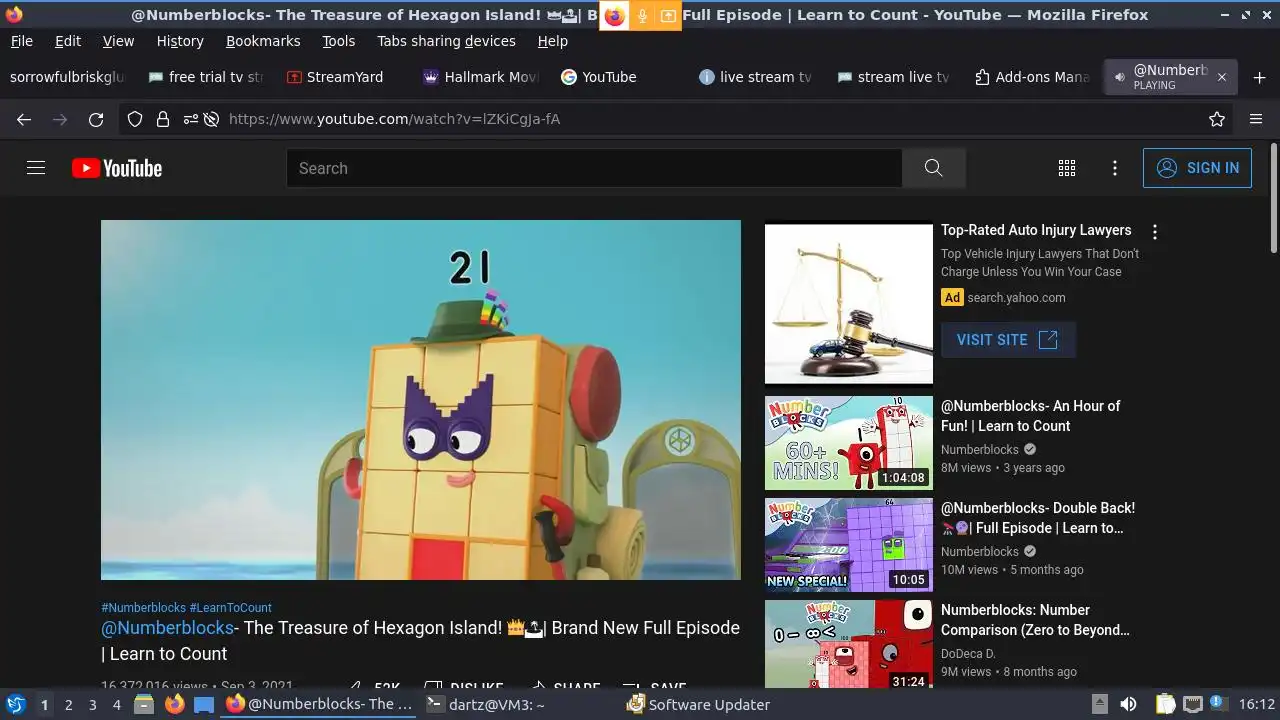Open the File menu
The height and width of the screenshot is (720, 1280).
21,41
